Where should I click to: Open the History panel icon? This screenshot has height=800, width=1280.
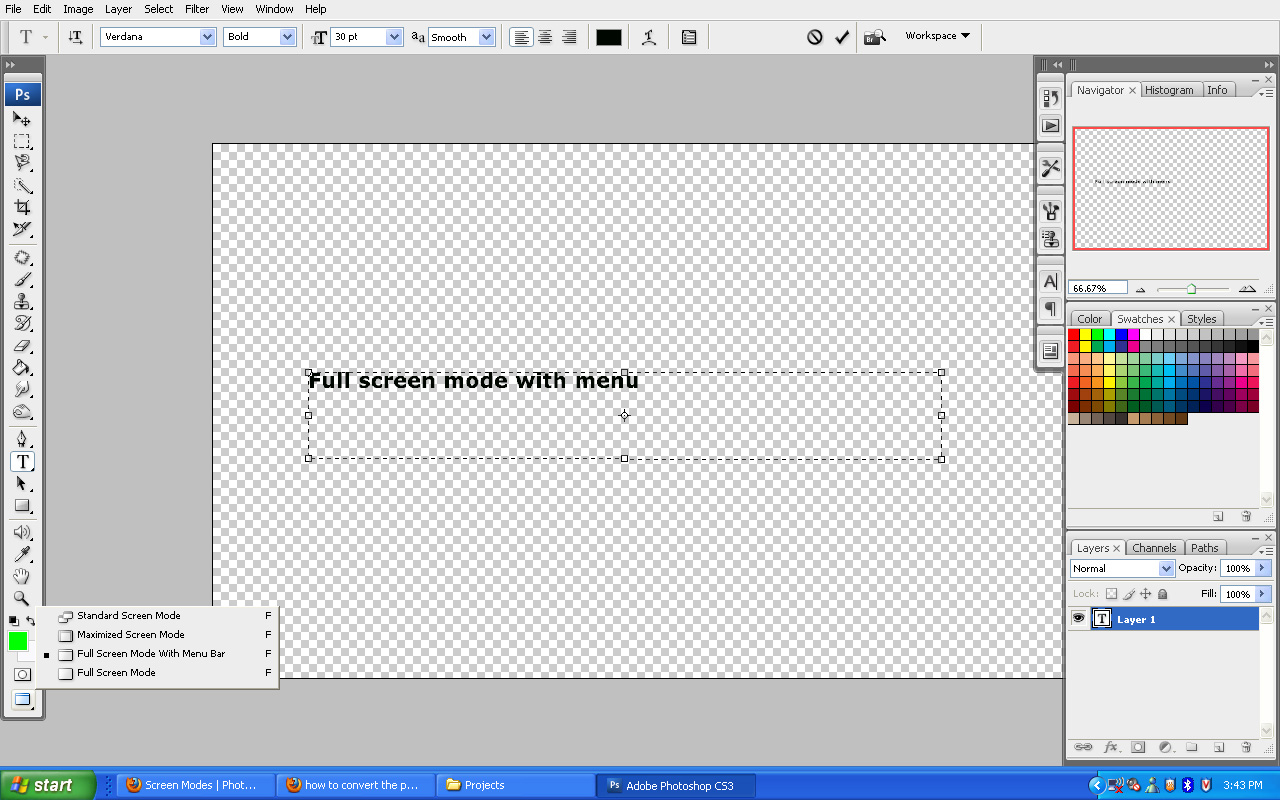1050,97
